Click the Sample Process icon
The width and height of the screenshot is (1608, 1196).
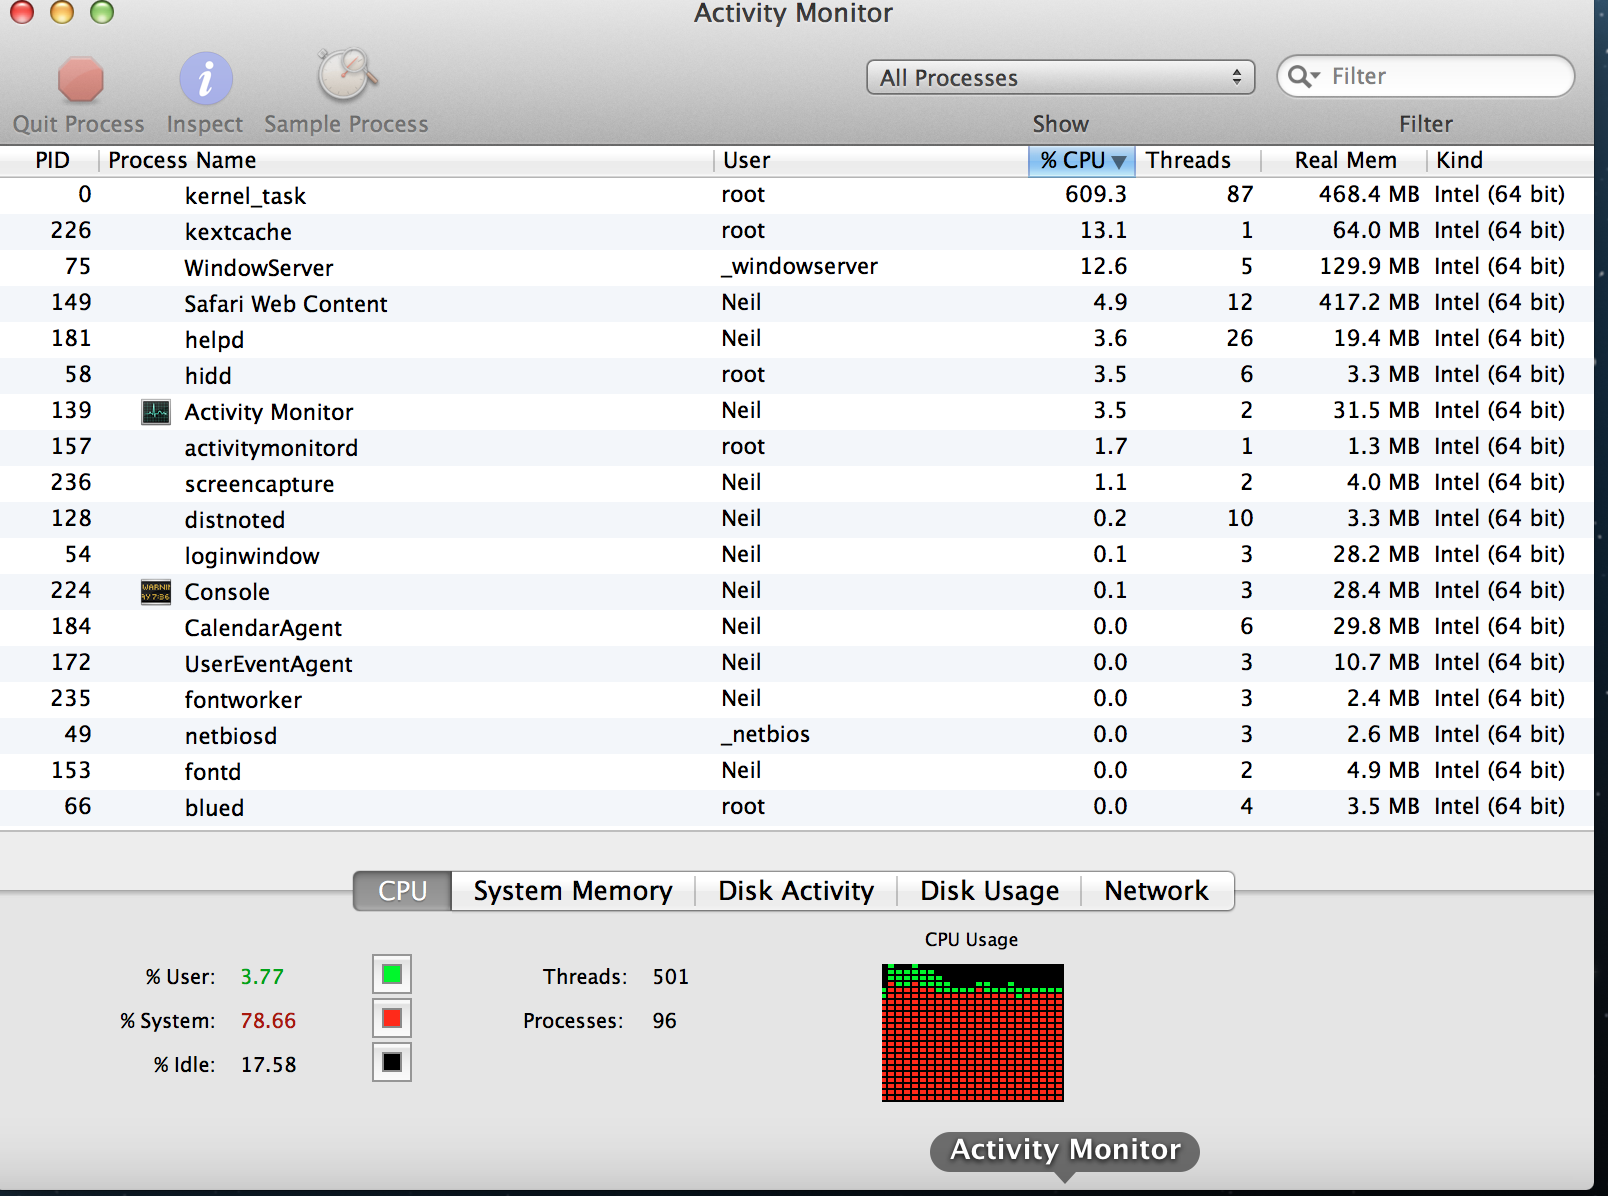coord(346,75)
